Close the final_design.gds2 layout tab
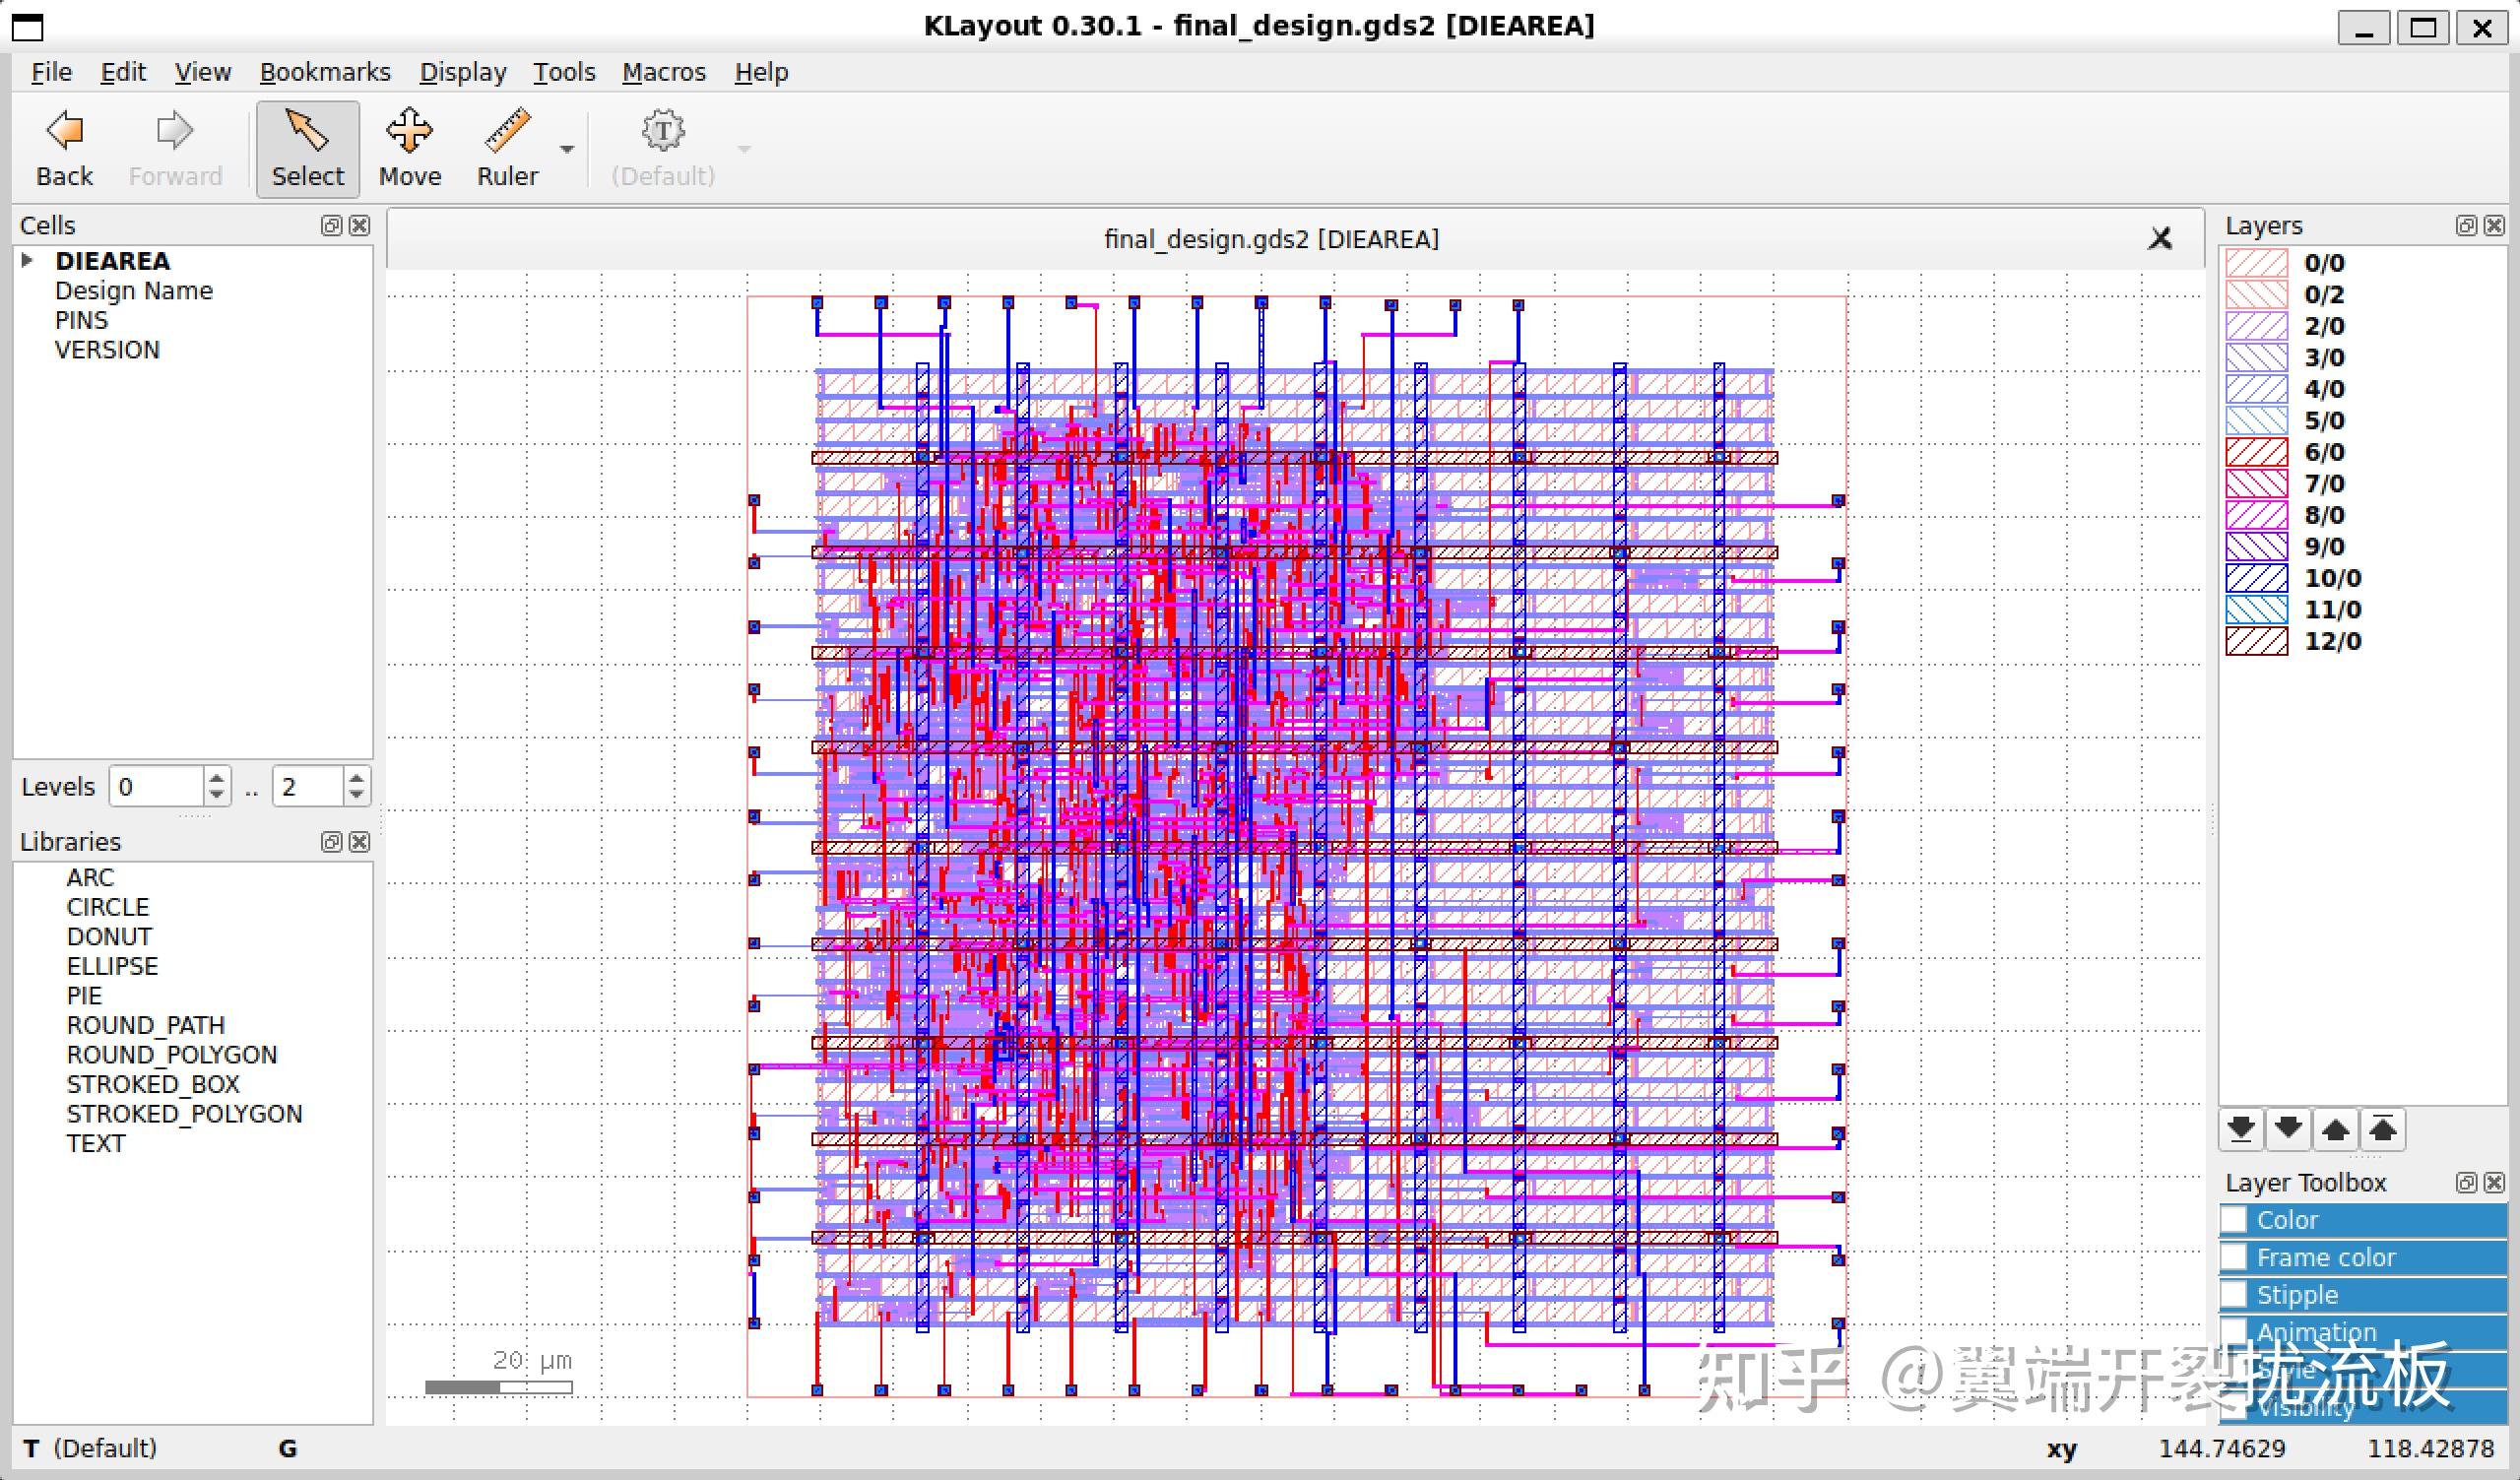 pyautogui.click(x=2160, y=238)
